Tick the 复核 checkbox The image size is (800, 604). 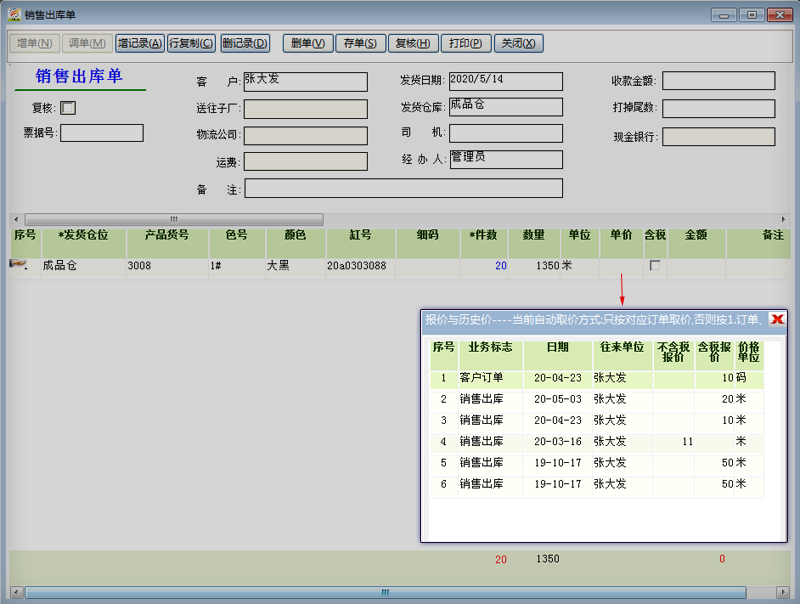tap(68, 108)
